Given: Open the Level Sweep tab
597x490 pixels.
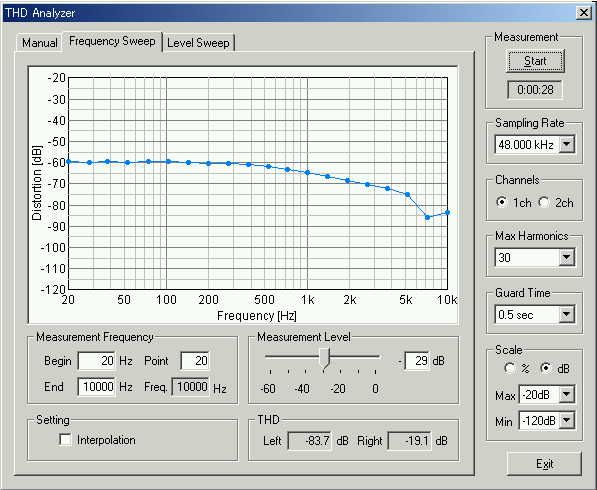Looking at the screenshot, I should [x=198, y=43].
